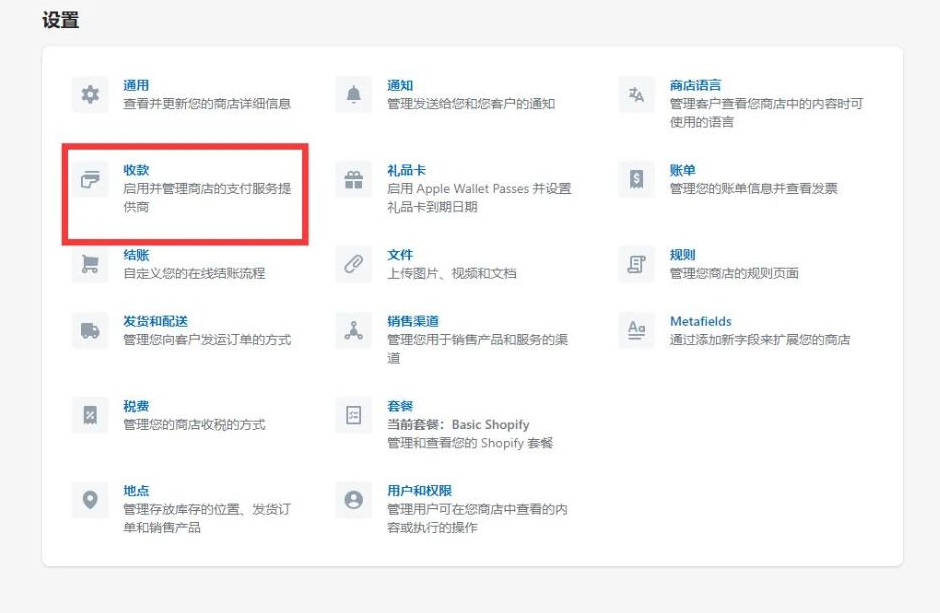This screenshot has height=613, width=940.
Task: Open the 规则 page settings
Action: (684, 255)
